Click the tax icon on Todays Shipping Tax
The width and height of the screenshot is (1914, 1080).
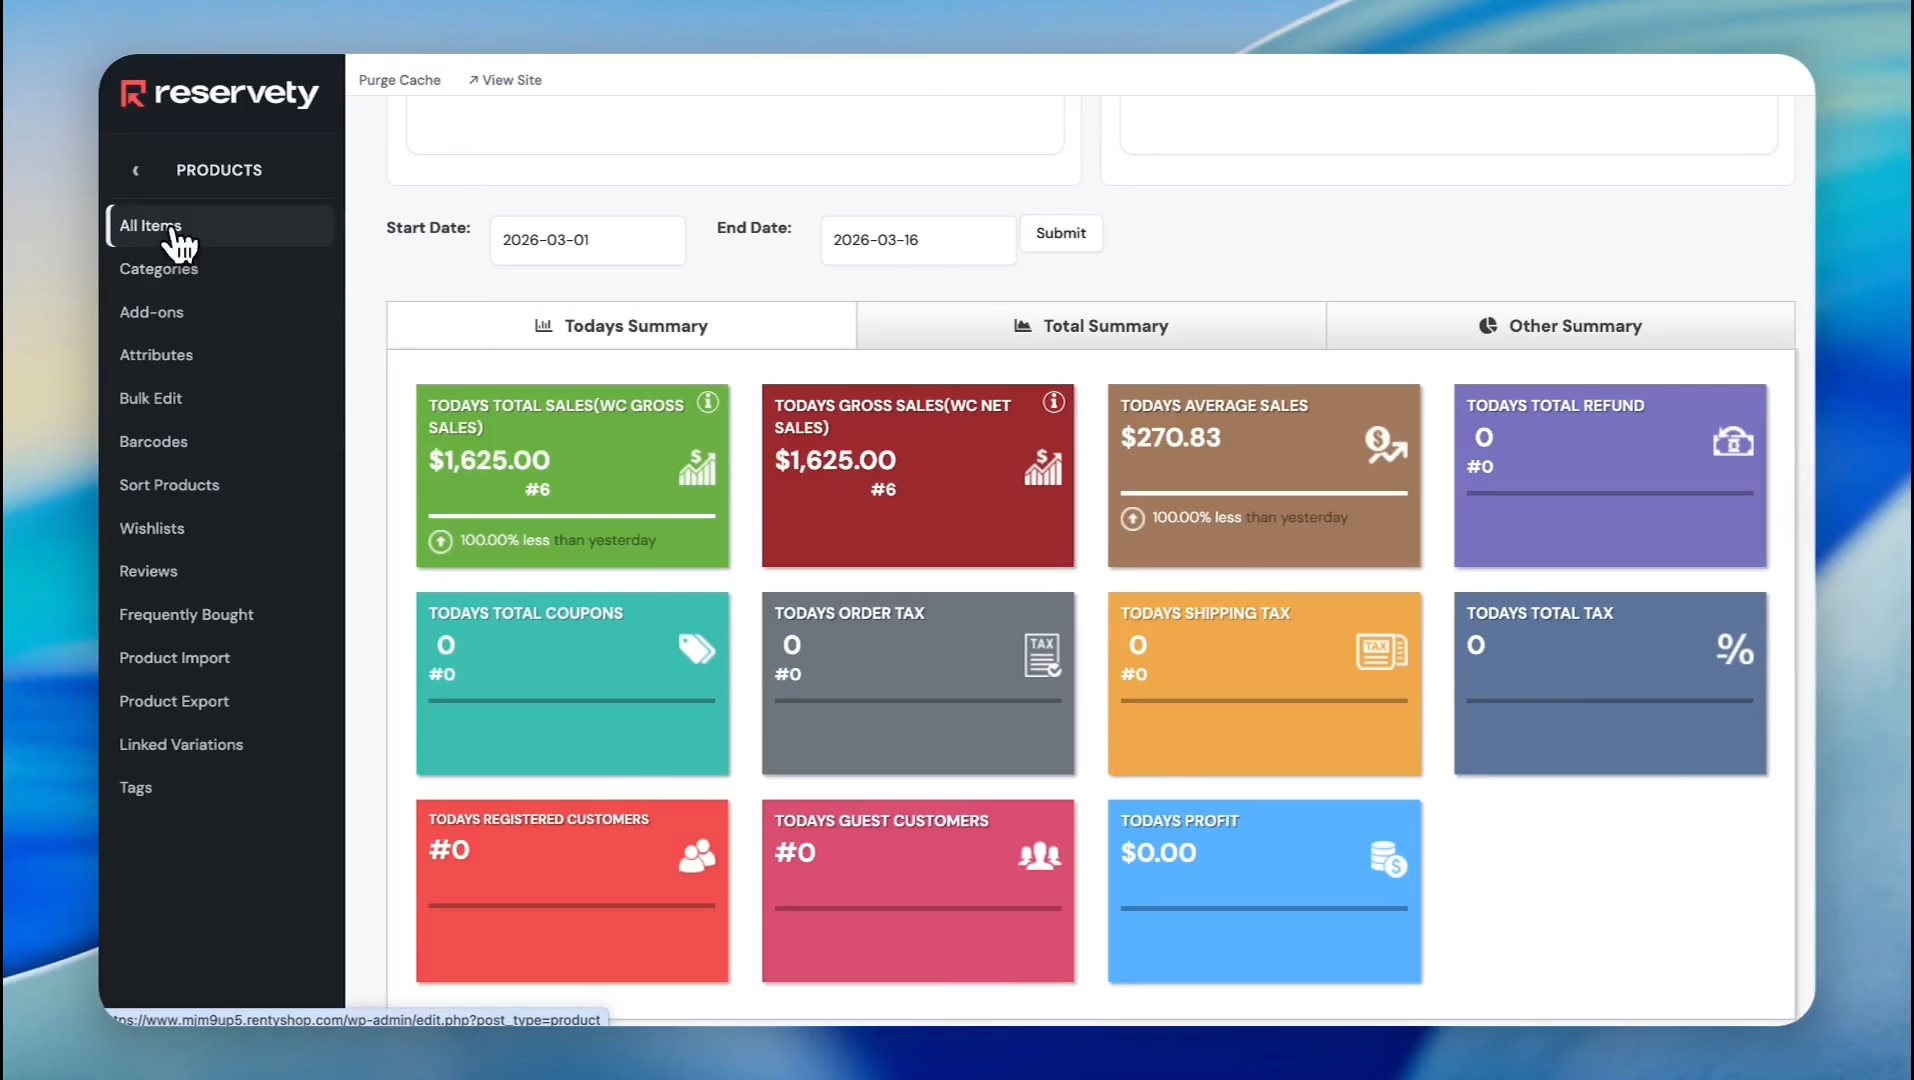tap(1382, 651)
